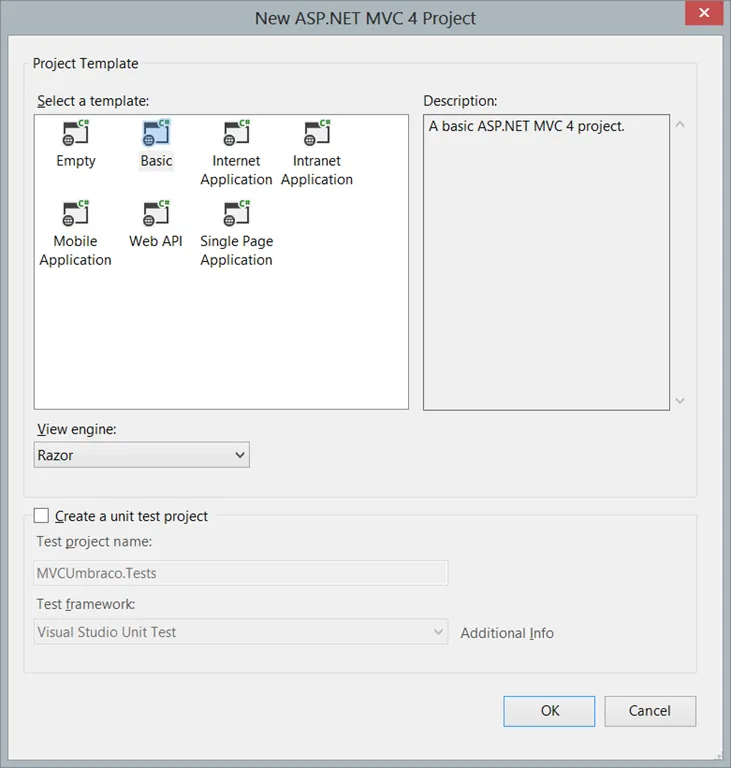Screen dimensions: 731x768
Task: Enable Create a unit test project checkbox
Action: point(41,516)
